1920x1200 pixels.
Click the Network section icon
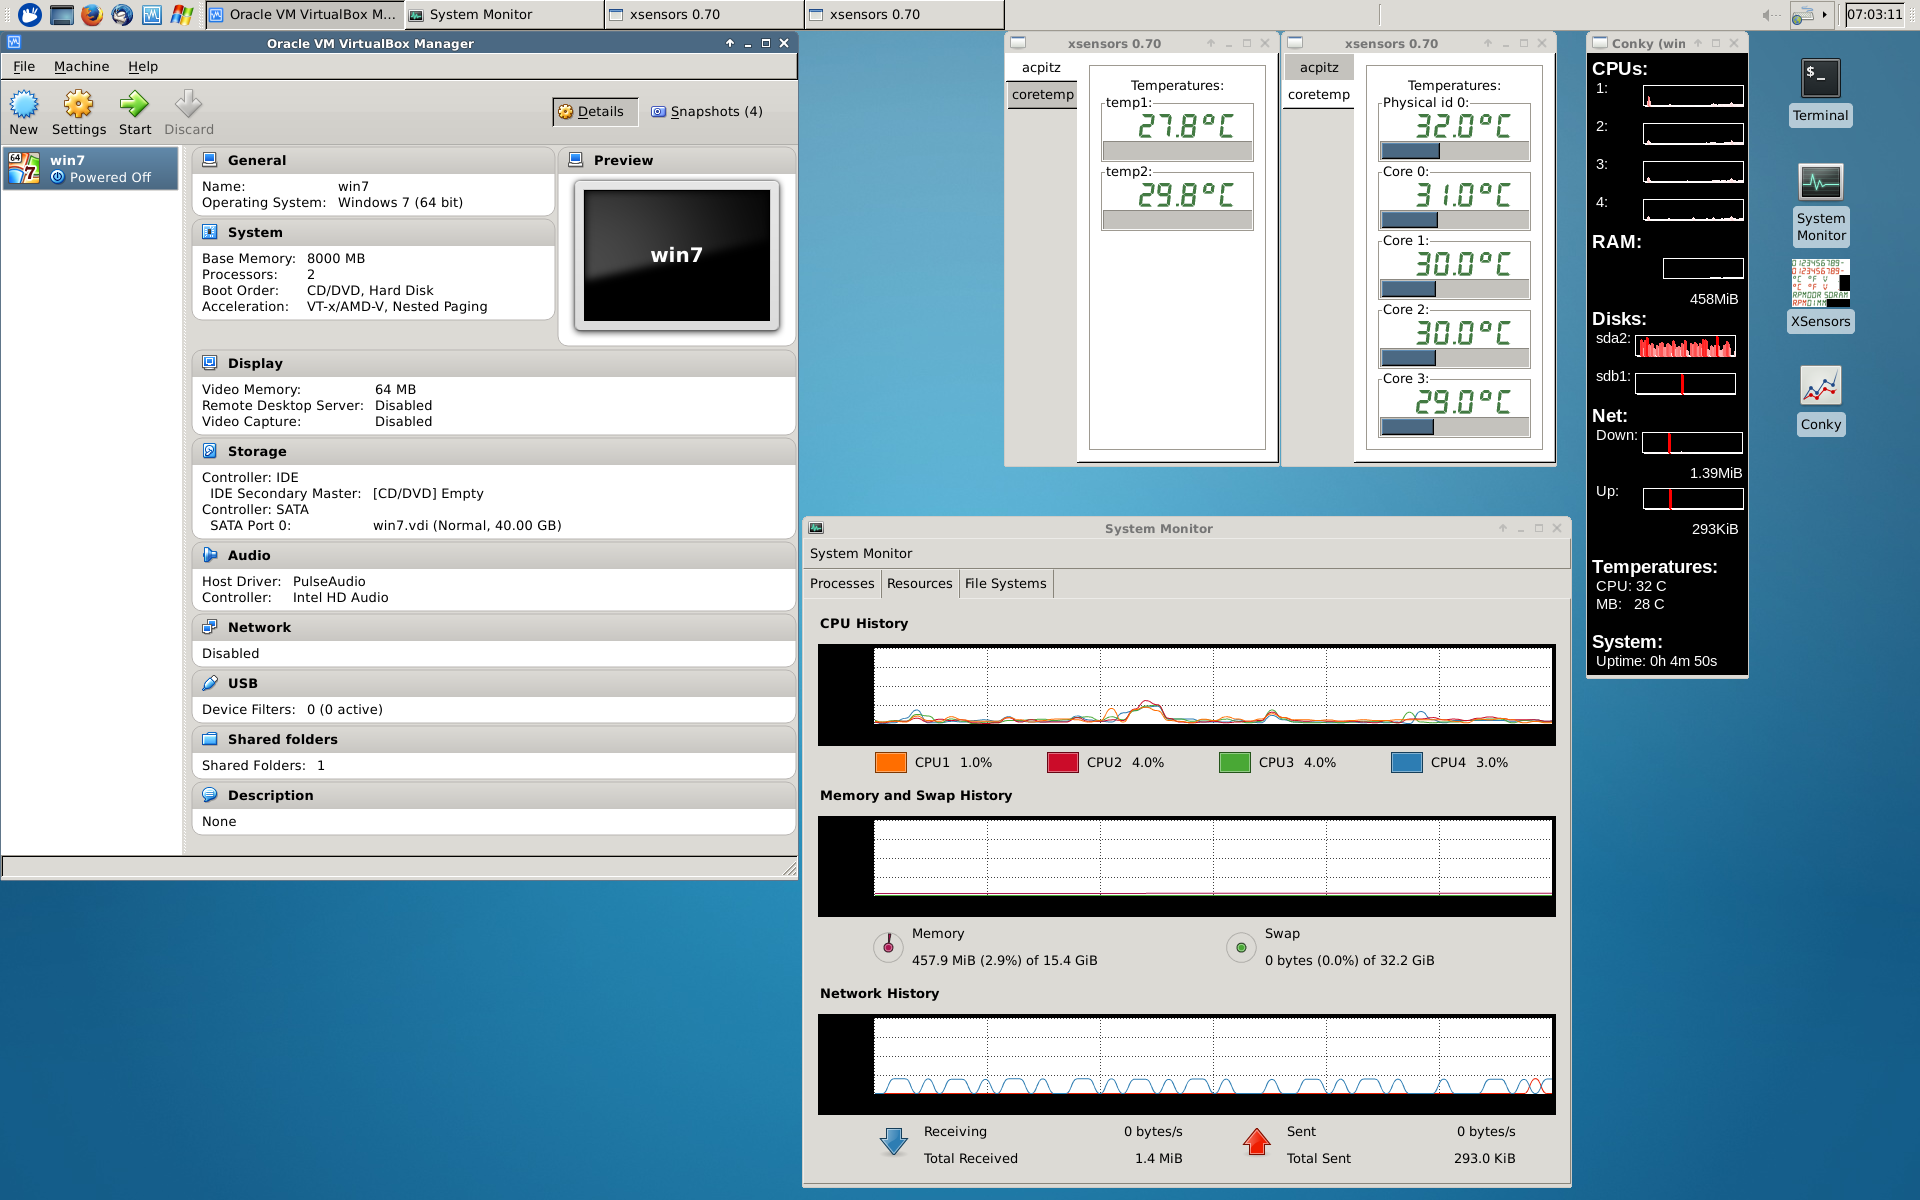(210, 627)
